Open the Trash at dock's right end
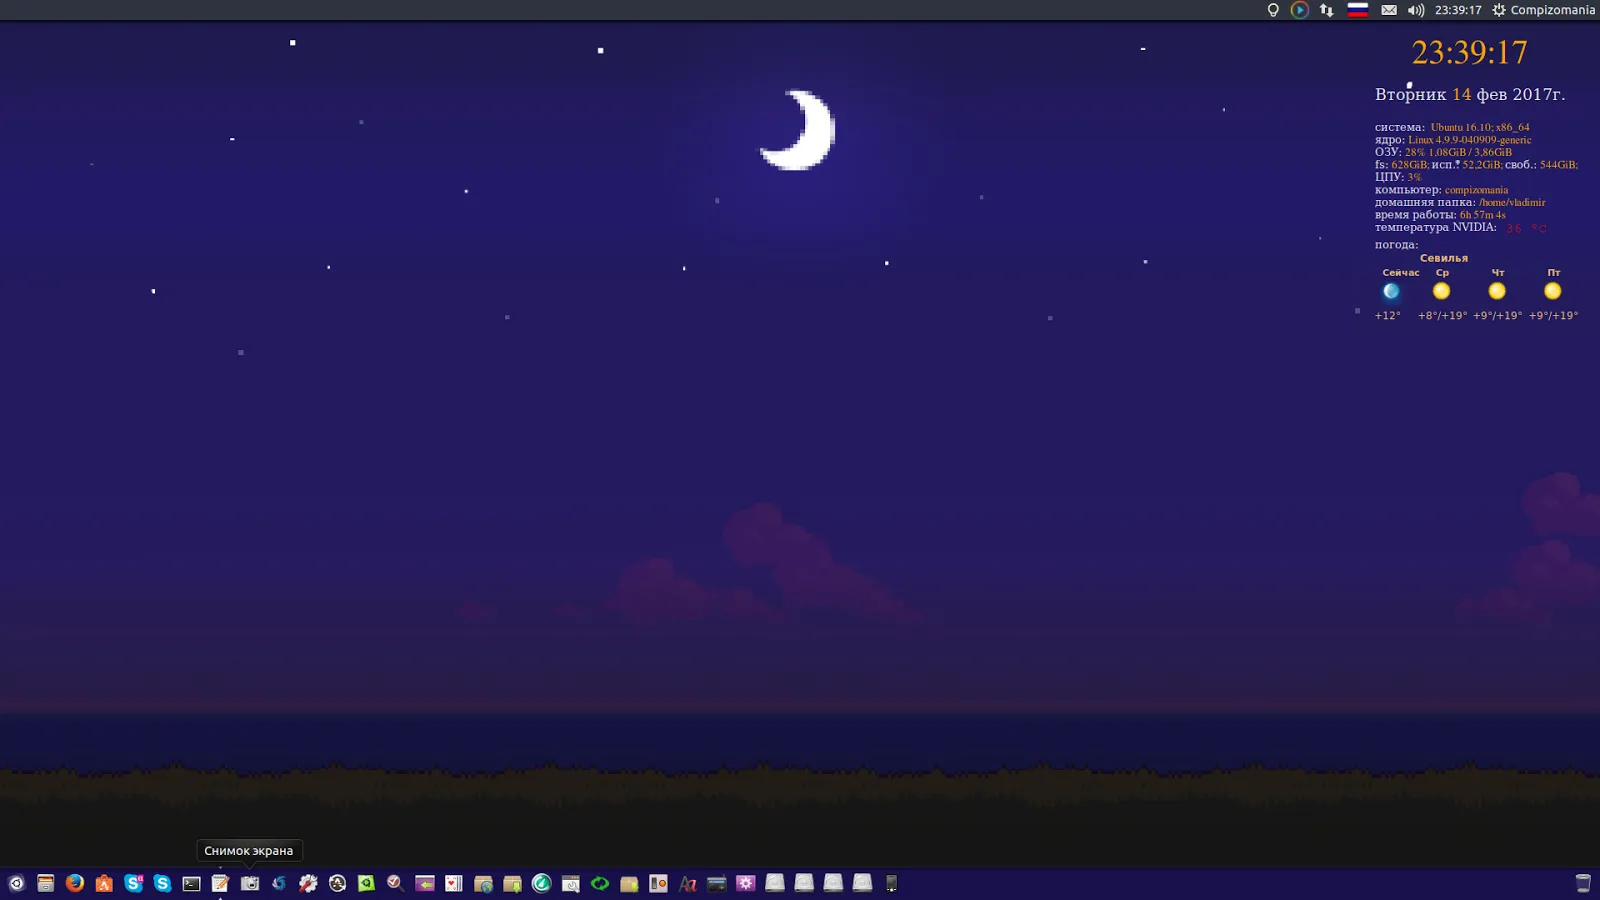This screenshot has width=1600, height=900. [x=1583, y=883]
